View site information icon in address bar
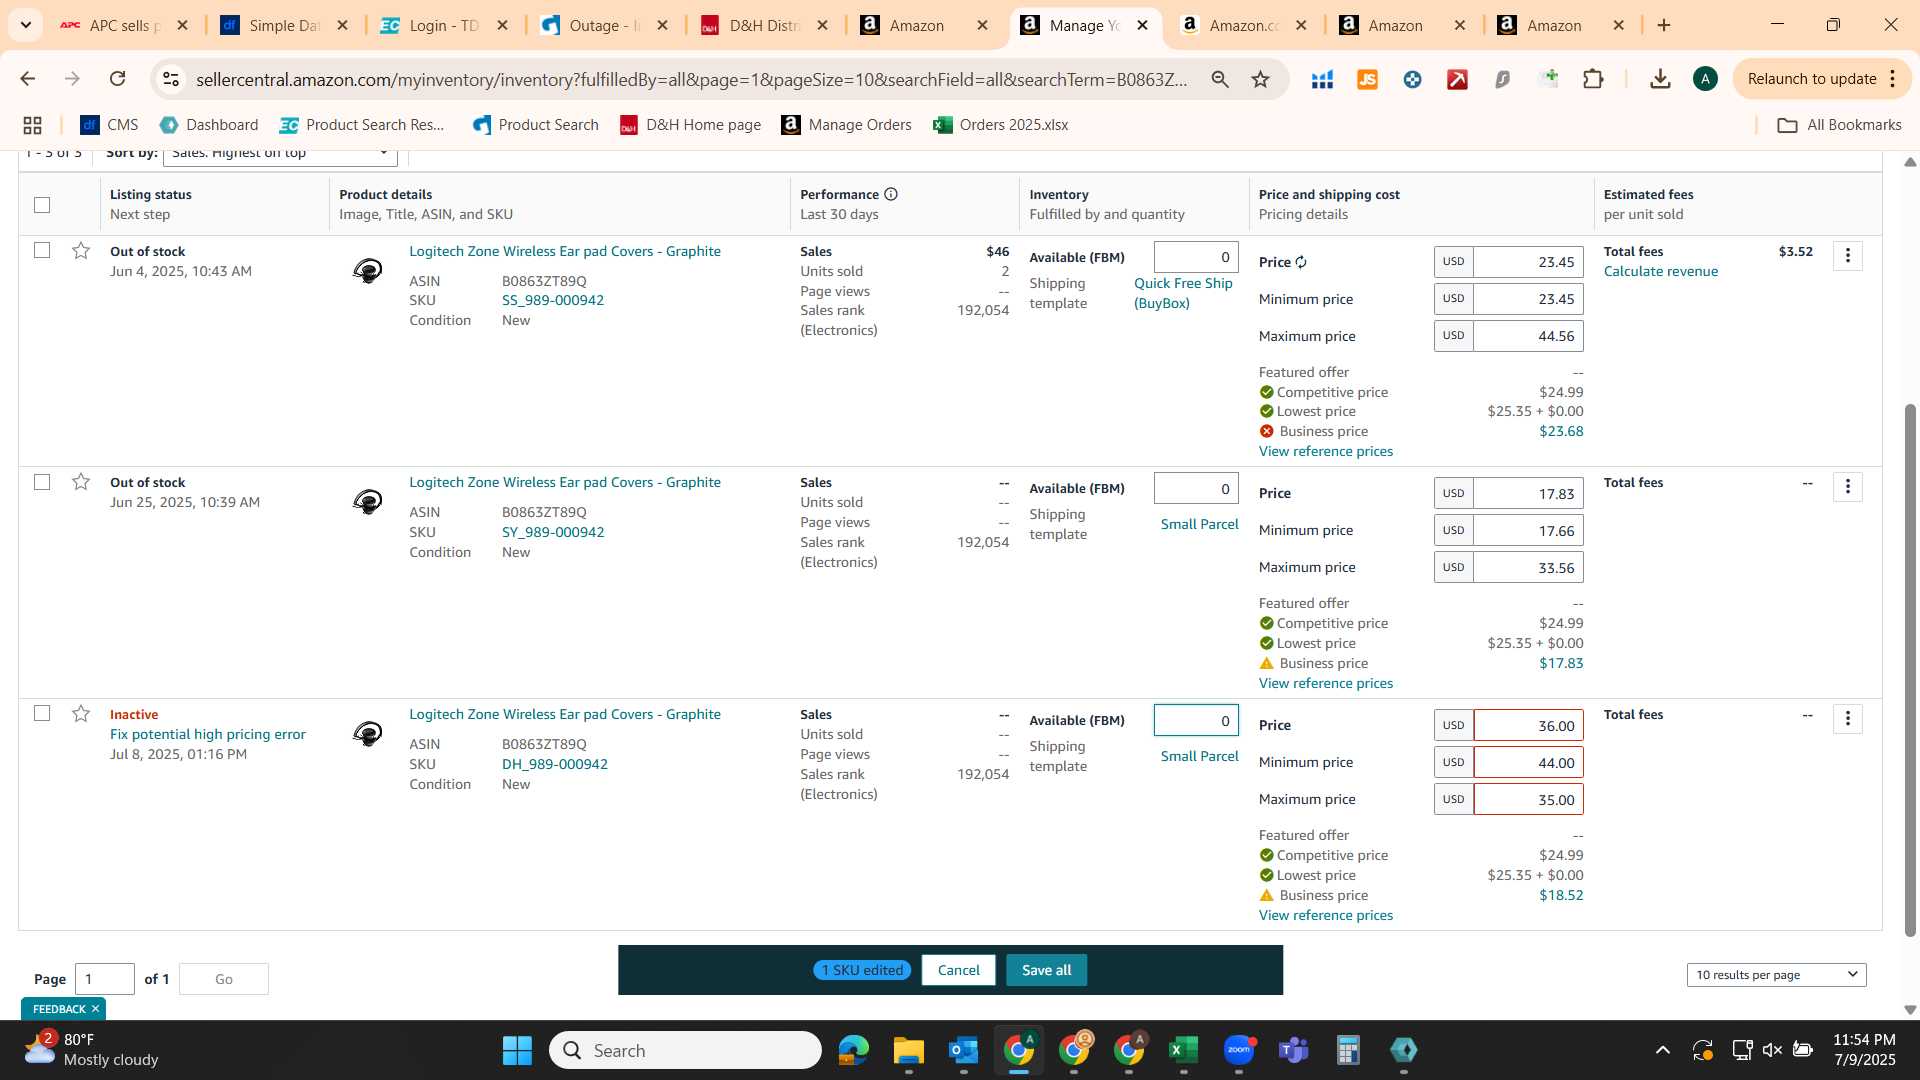Viewport: 1920px width, 1080px height. (171, 79)
